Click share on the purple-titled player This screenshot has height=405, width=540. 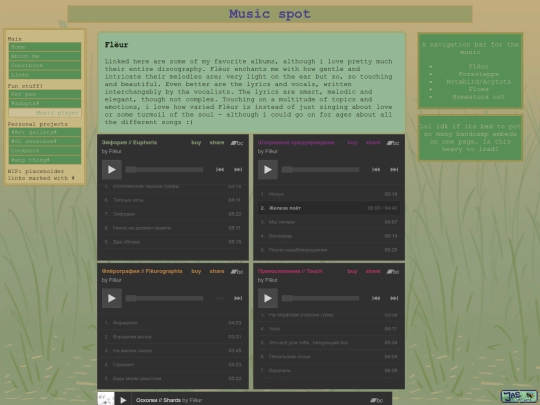(373, 143)
